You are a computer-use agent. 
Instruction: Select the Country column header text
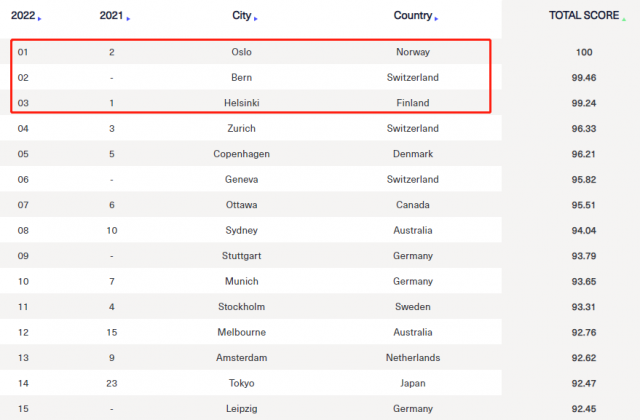click(x=413, y=16)
